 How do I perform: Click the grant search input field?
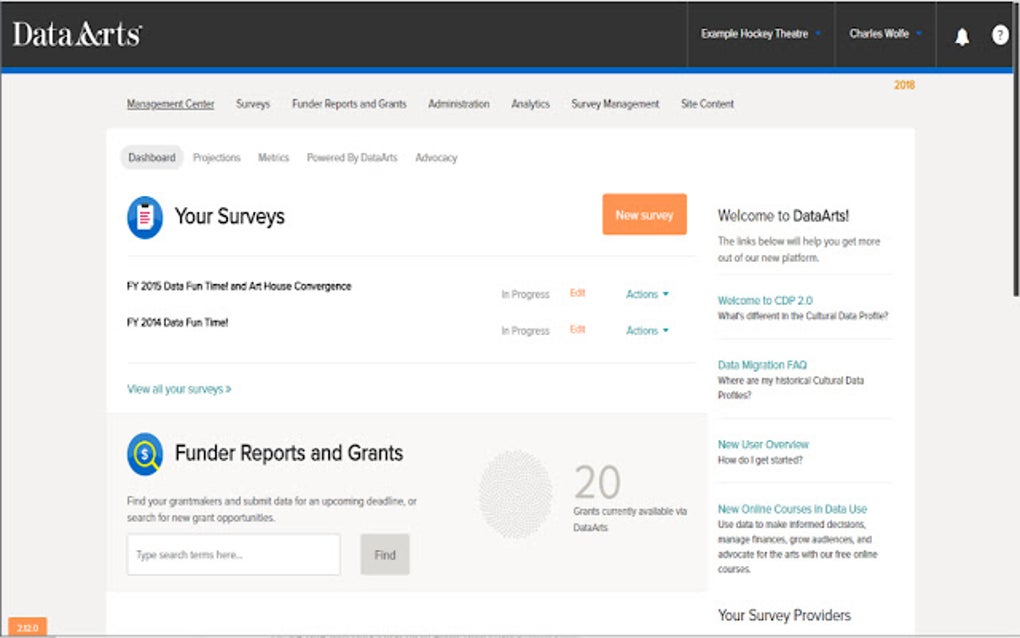click(233, 554)
